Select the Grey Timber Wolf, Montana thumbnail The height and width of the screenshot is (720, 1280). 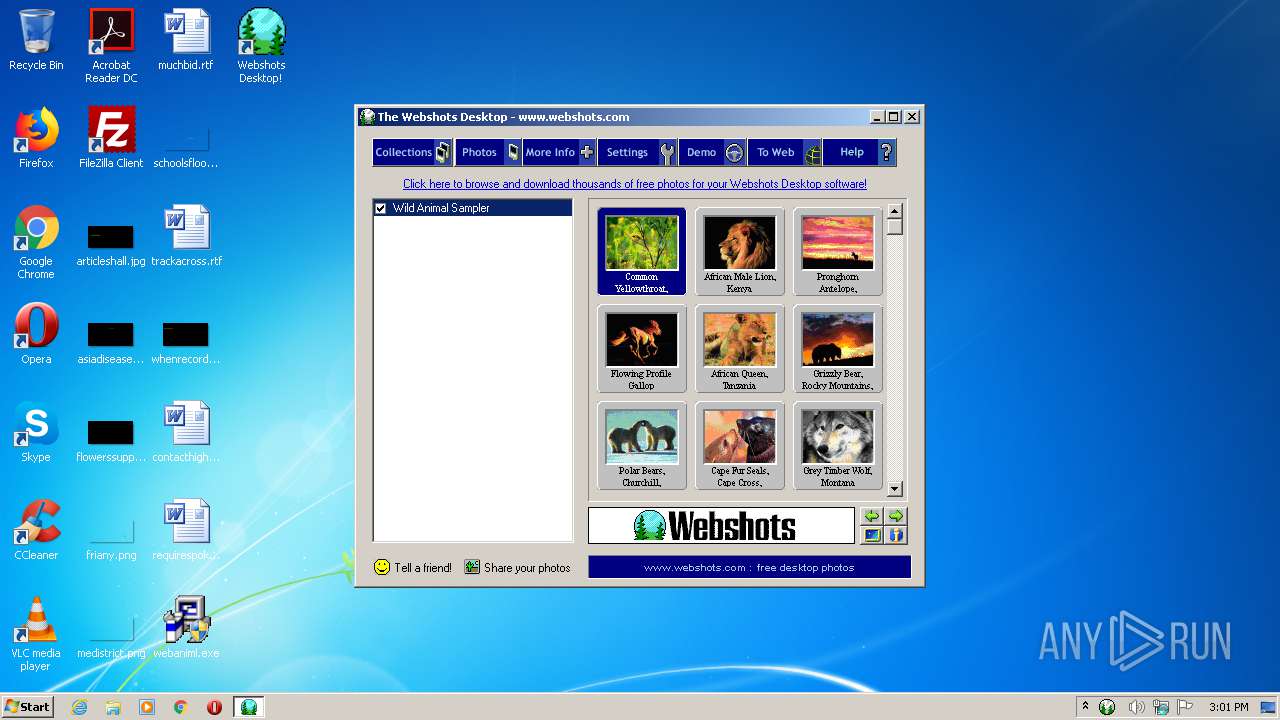click(x=838, y=445)
